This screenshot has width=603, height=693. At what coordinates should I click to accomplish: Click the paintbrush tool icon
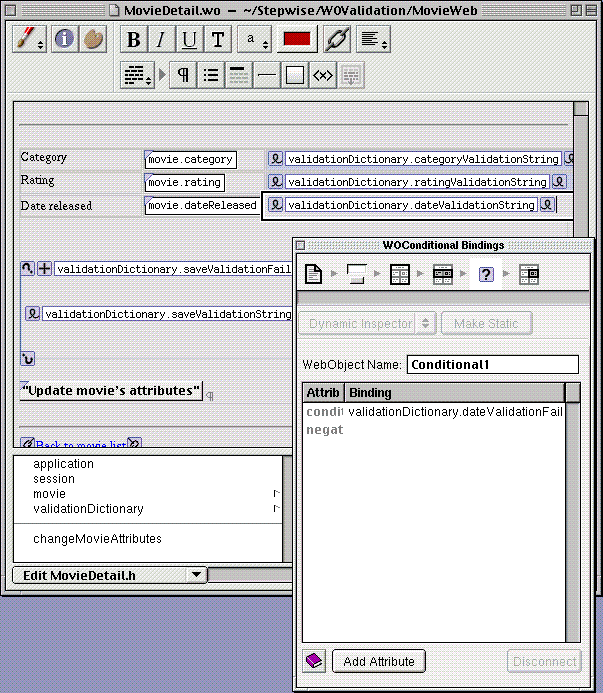[x=29, y=39]
